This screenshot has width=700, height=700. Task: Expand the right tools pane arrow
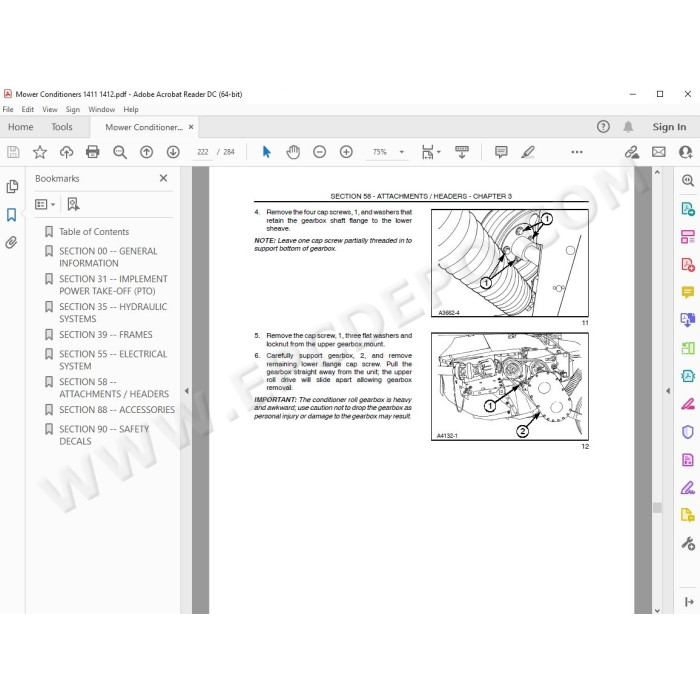(668, 391)
